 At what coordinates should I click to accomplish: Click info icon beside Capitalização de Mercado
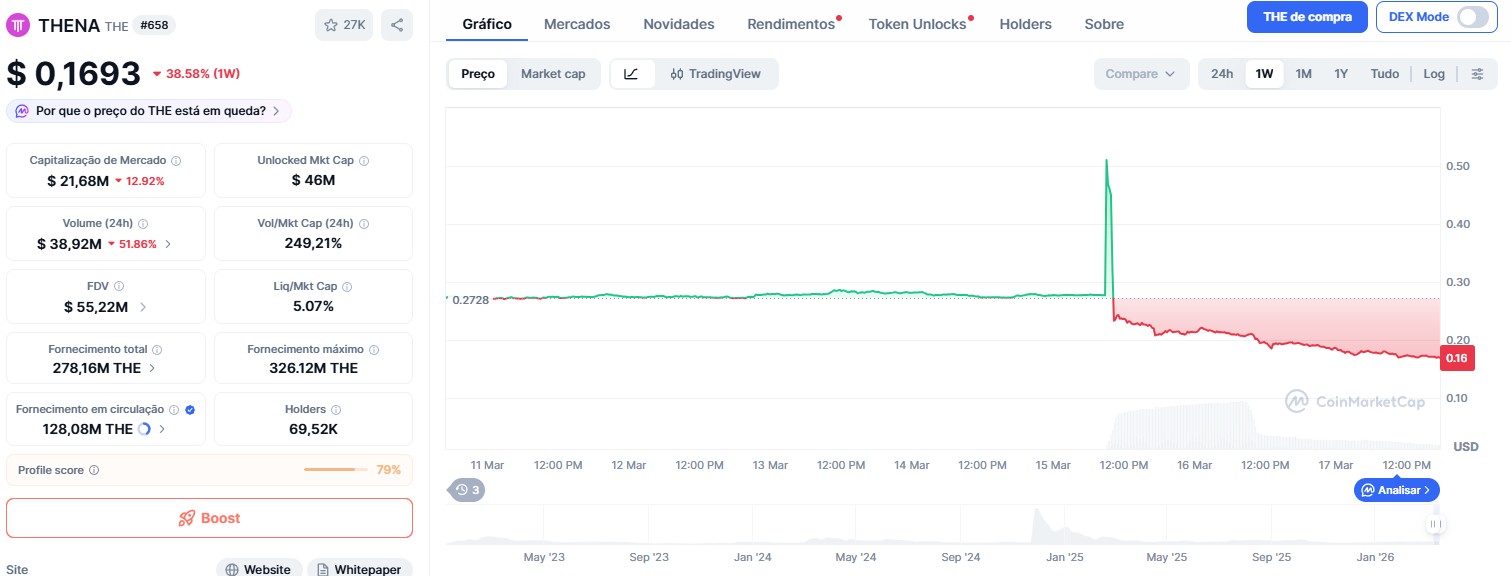(x=176, y=161)
